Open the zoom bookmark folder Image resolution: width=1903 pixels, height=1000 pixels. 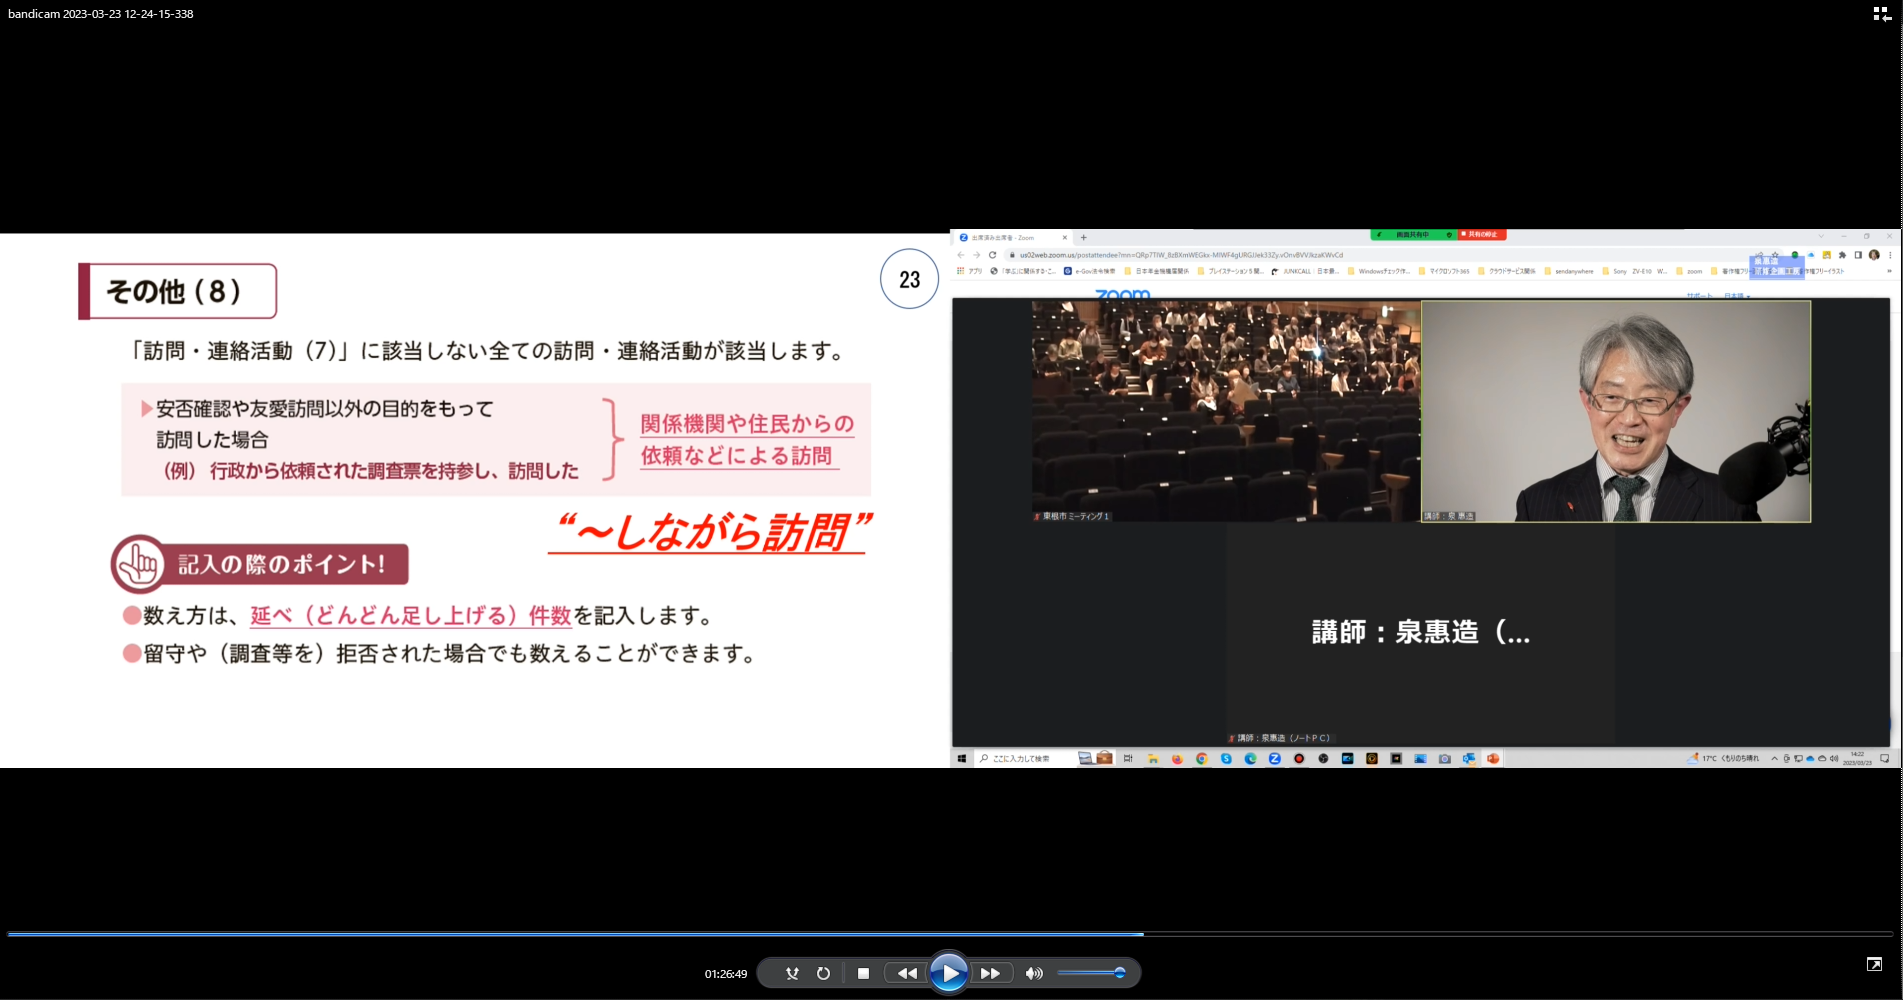pyautogui.click(x=1689, y=271)
